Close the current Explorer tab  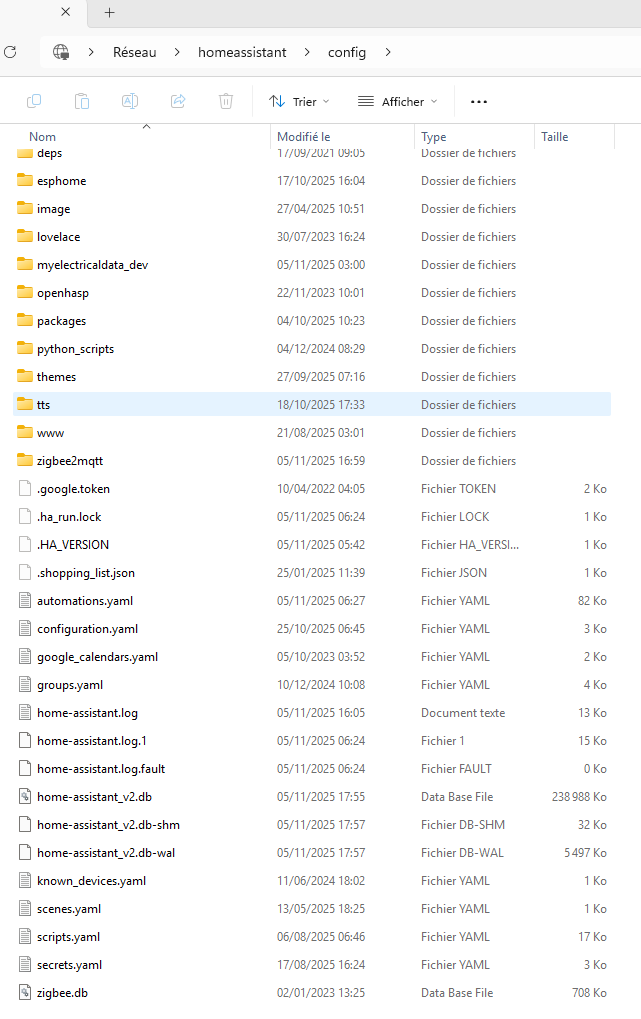click(x=65, y=12)
